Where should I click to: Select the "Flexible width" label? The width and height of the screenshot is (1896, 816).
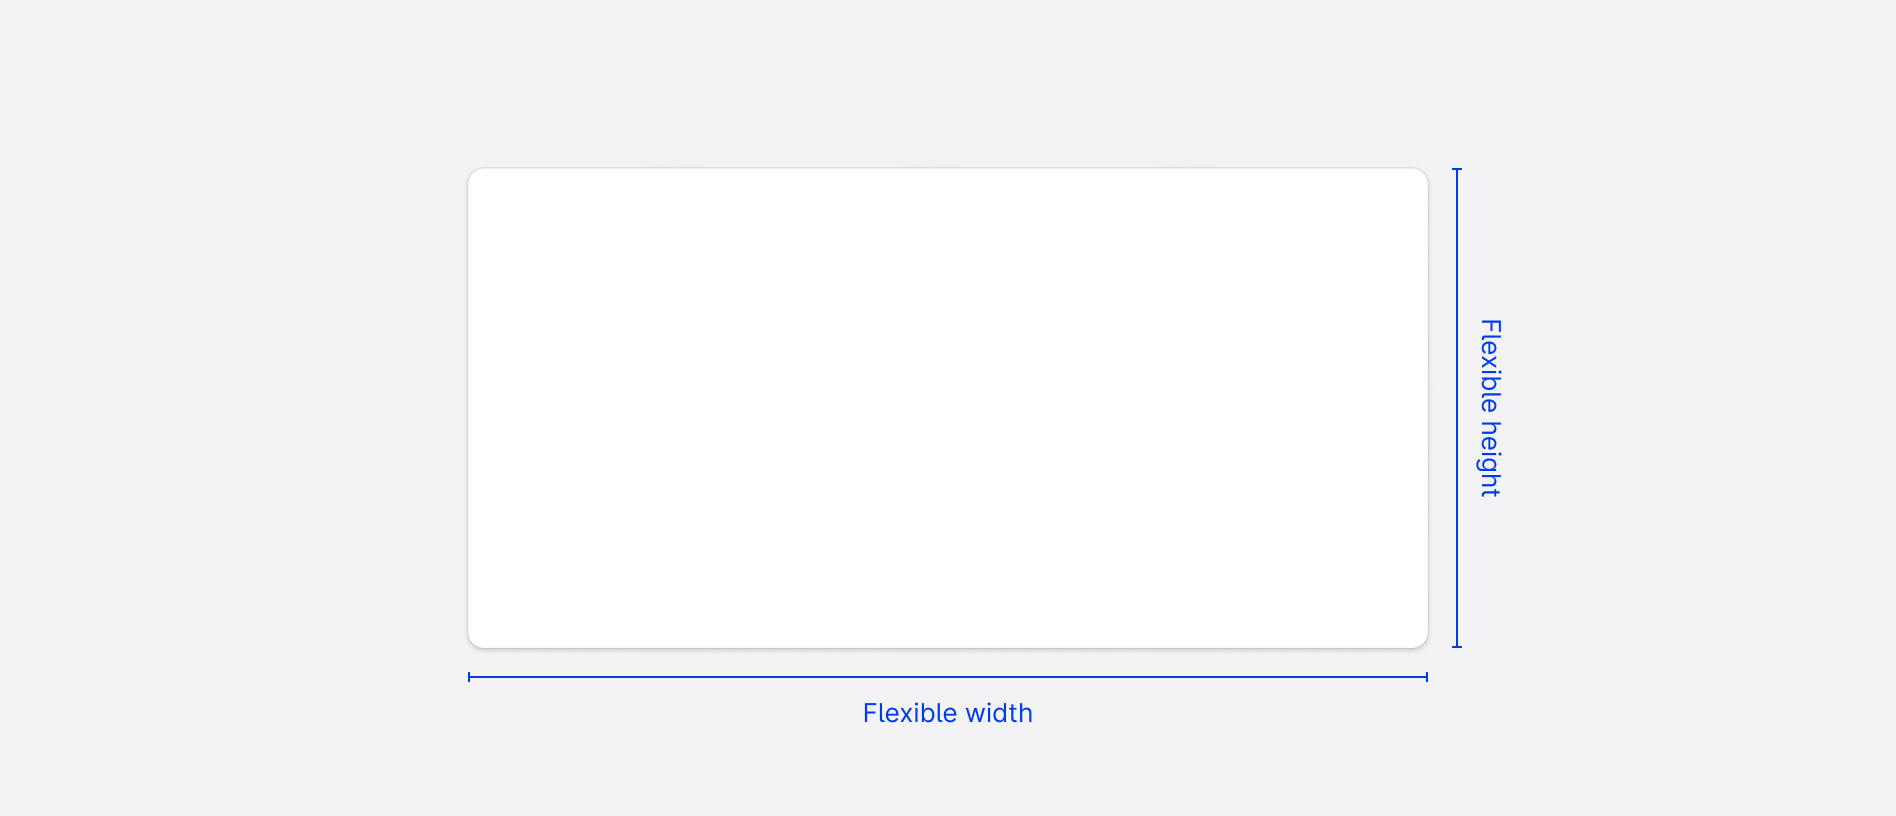[x=947, y=713]
